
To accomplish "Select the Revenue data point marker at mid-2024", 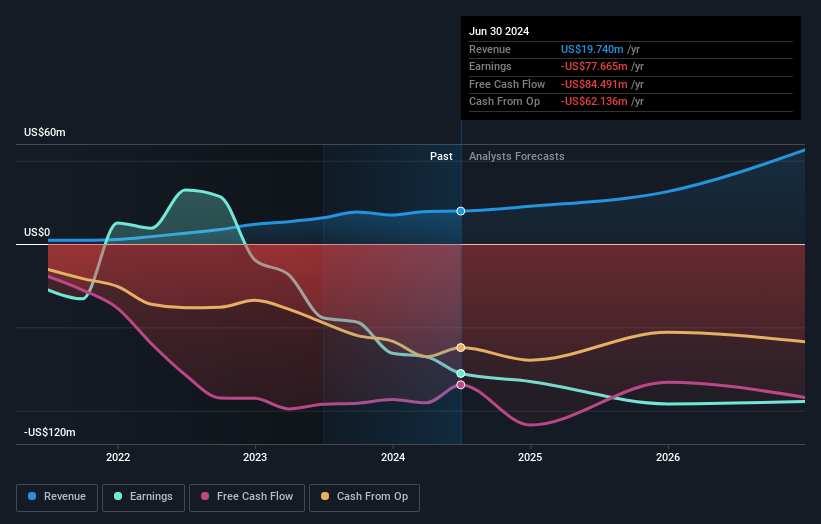I will pyautogui.click(x=461, y=211).
